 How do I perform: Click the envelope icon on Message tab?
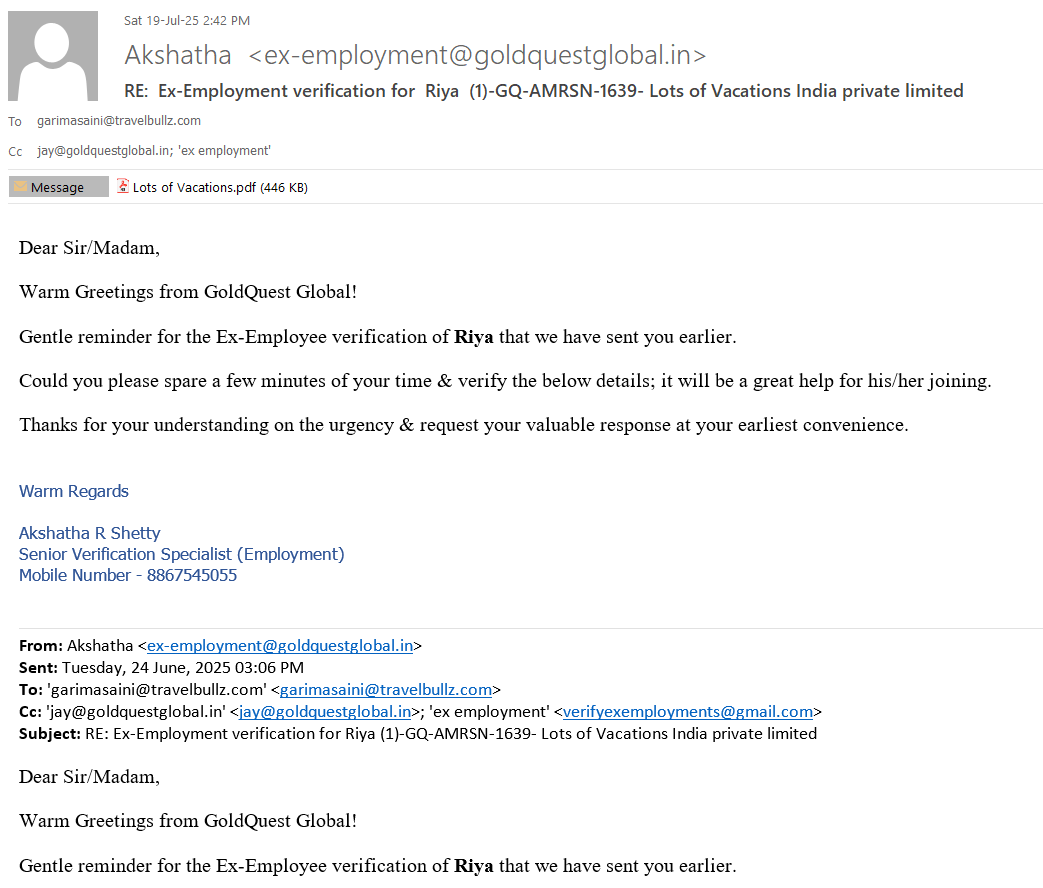pos(20,187)
